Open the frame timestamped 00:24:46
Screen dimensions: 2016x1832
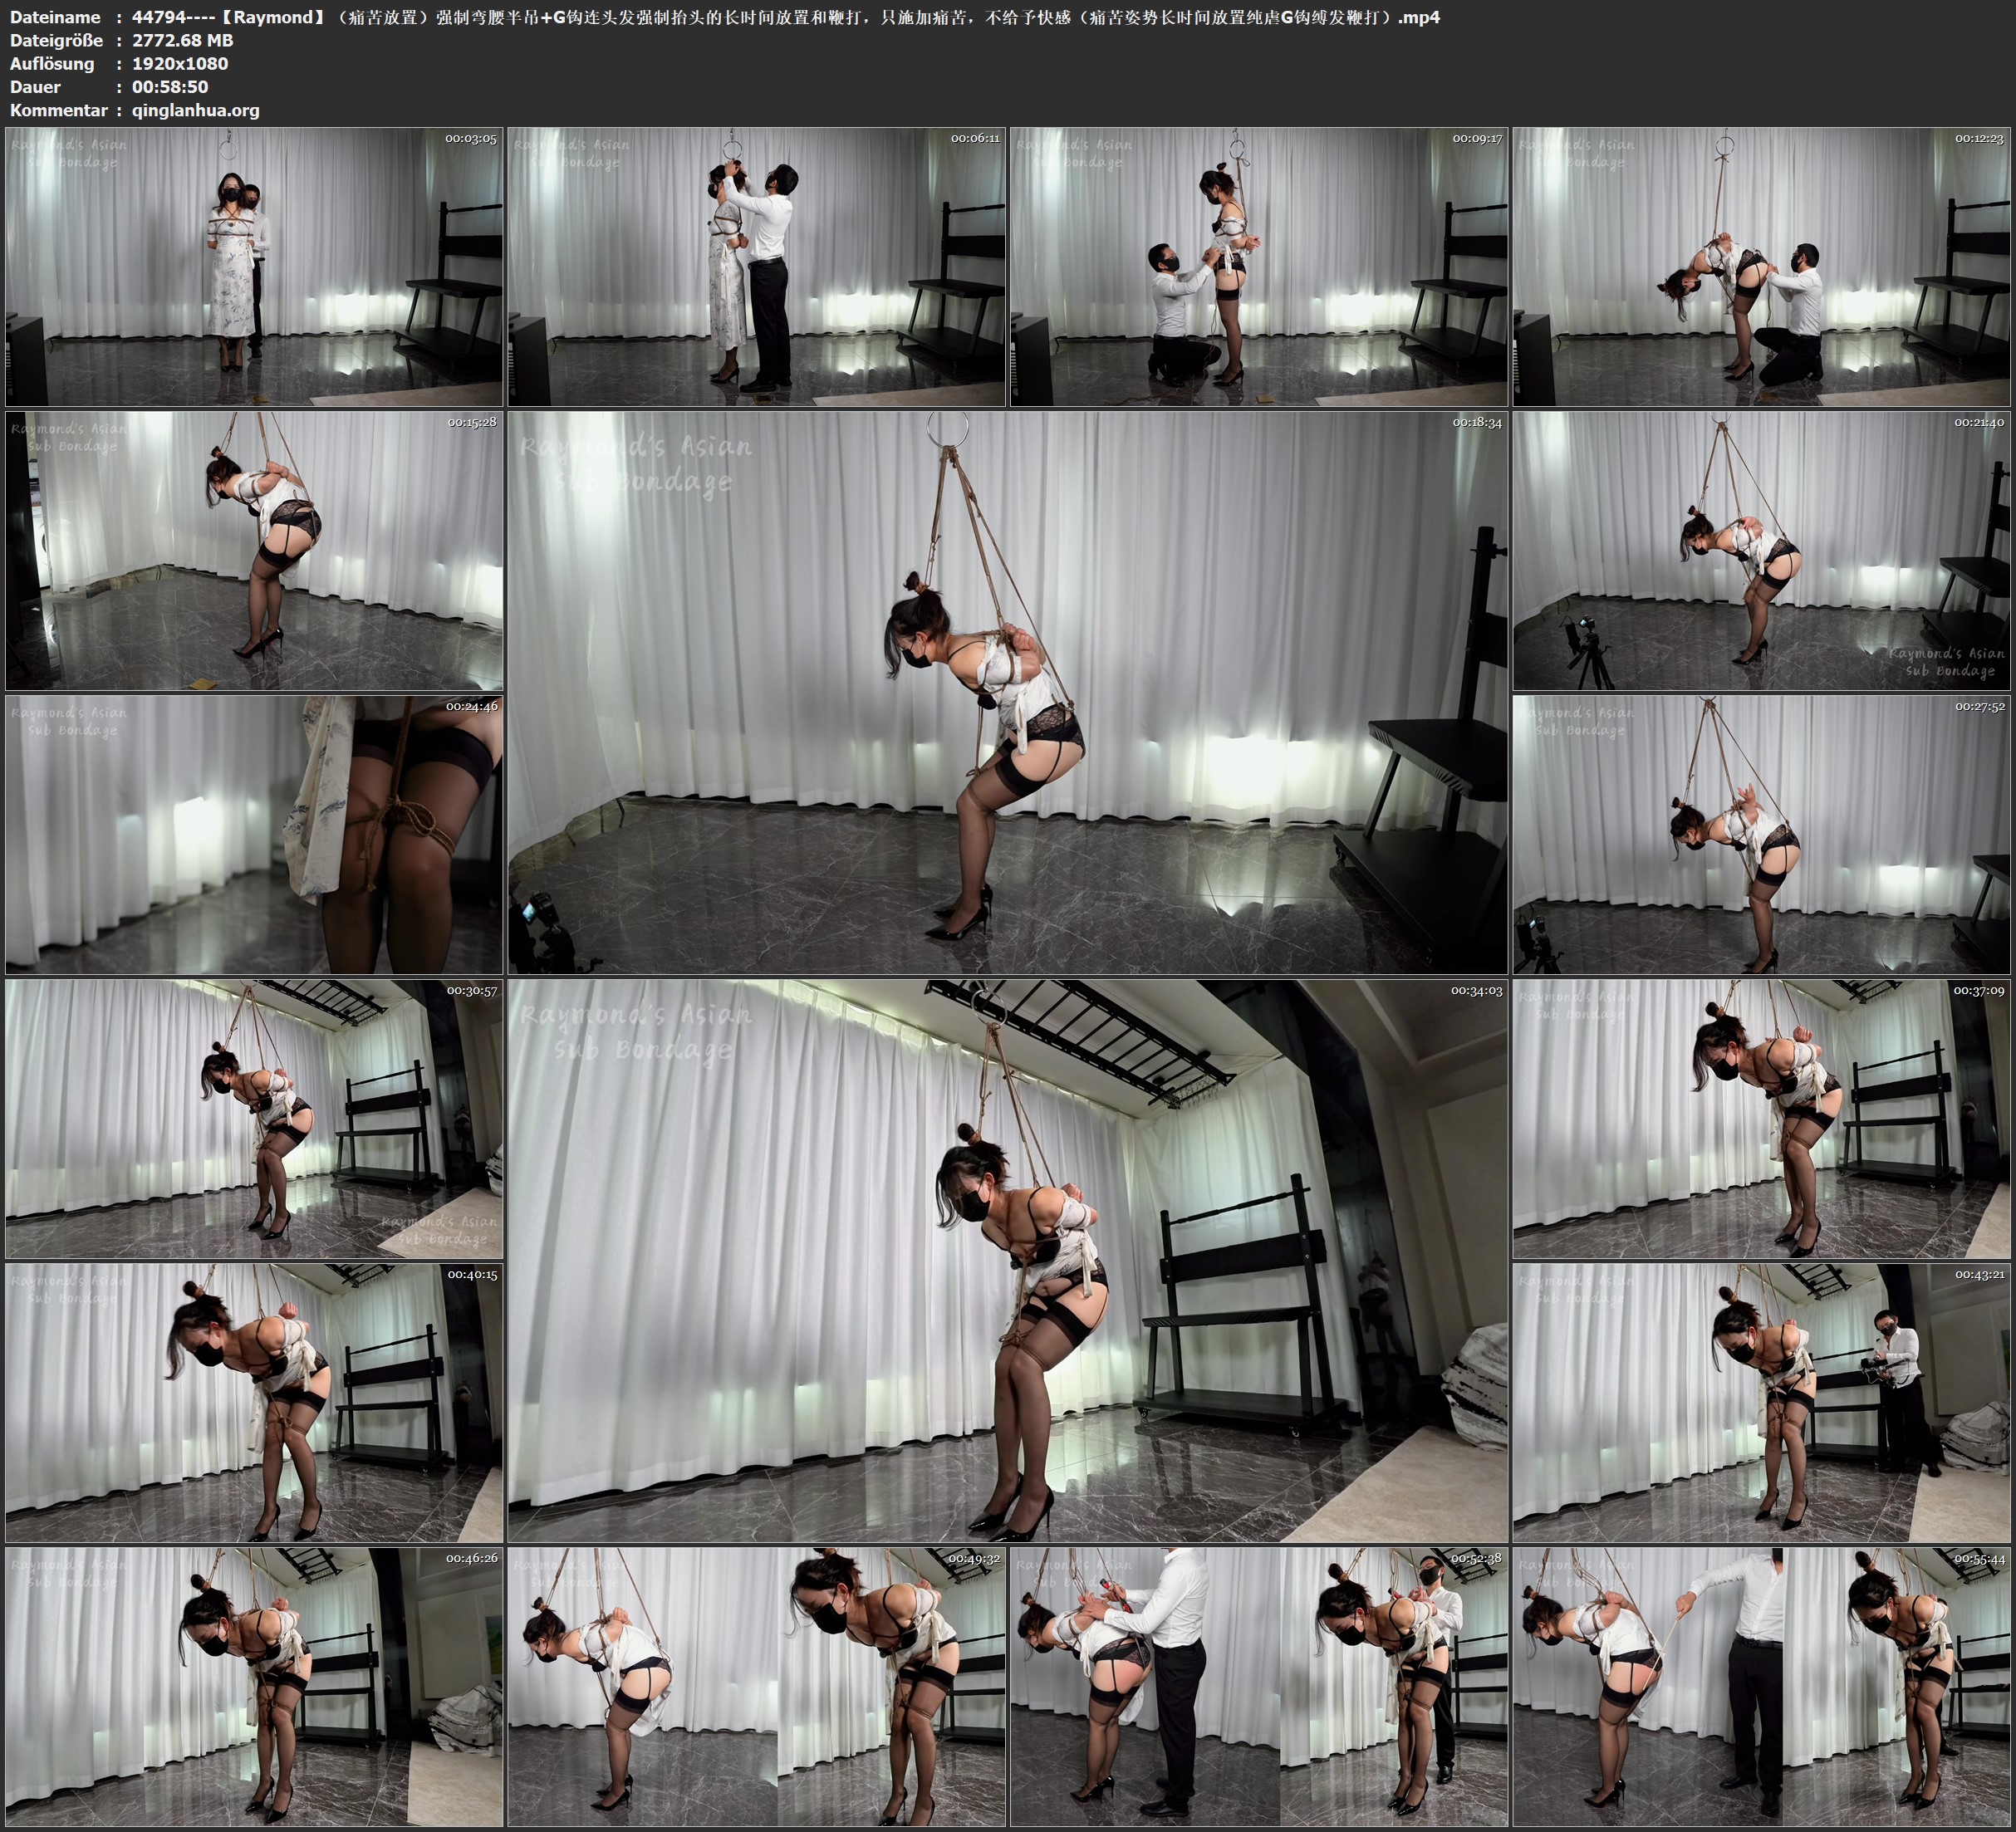[x=254, y=834]
